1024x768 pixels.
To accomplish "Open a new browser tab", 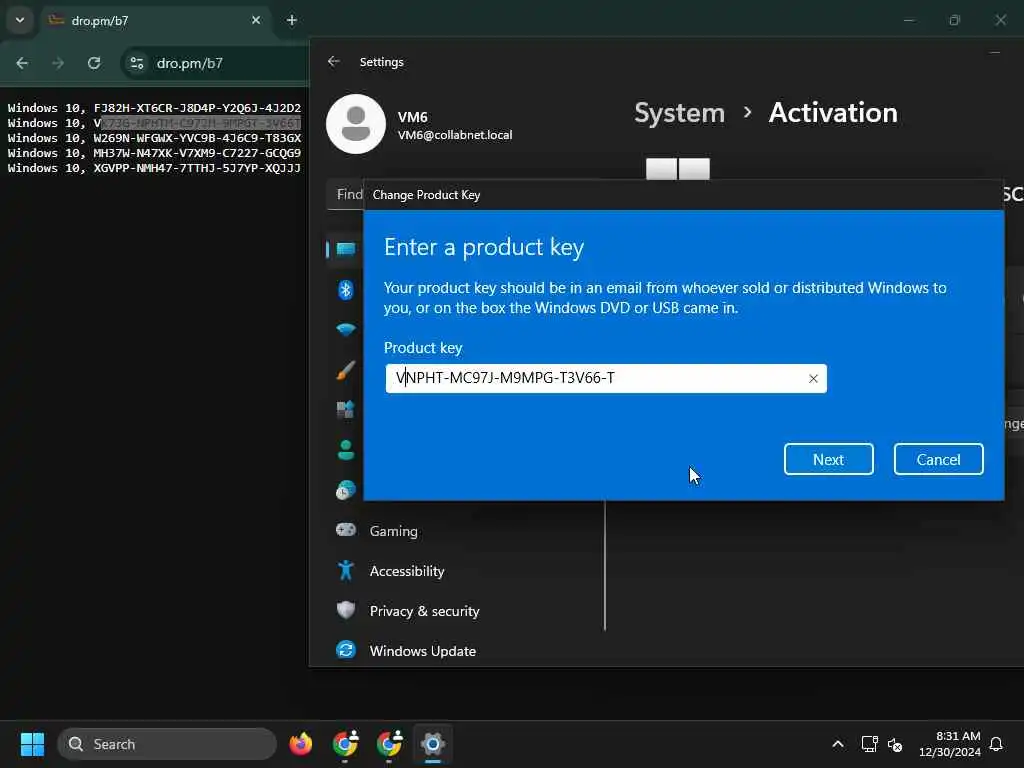I will pyautogui.click(x=292, y=20).
